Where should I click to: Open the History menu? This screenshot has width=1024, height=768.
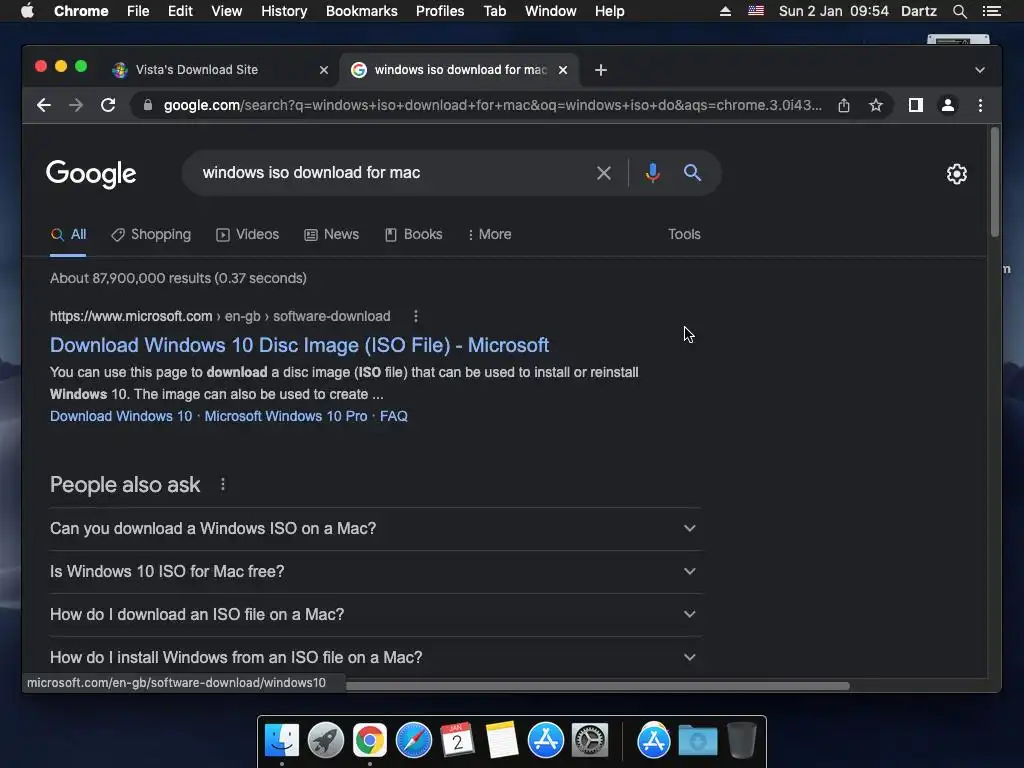tap(284, 11)
